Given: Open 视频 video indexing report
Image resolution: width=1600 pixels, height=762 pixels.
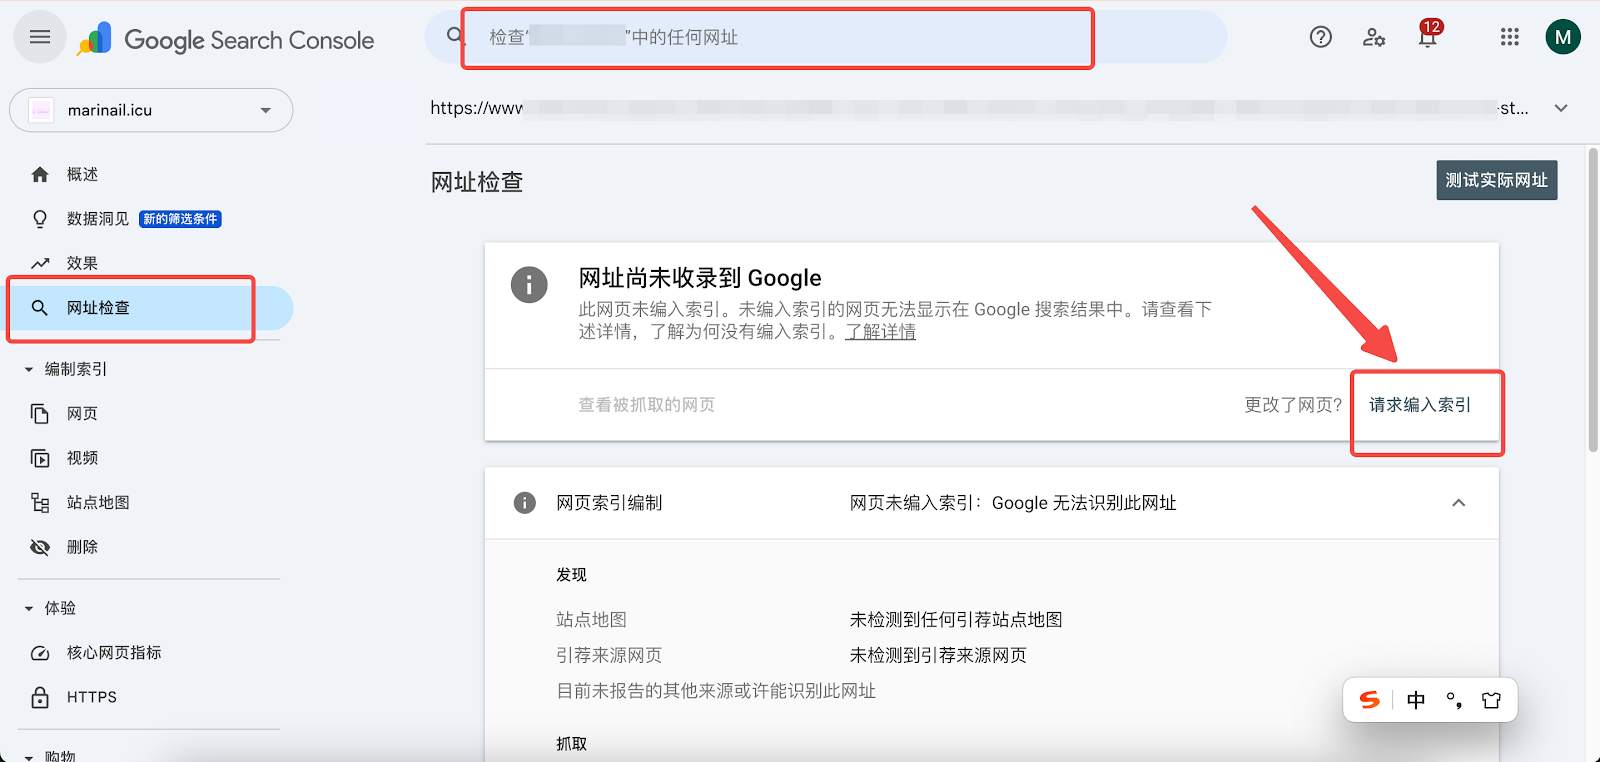Looking at the screenshot, I should 82,458.
